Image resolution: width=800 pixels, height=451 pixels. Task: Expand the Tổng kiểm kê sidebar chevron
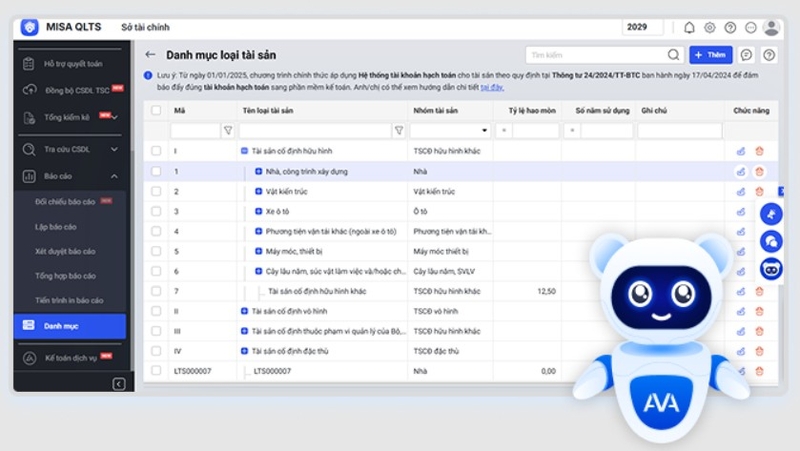[115, 118]
